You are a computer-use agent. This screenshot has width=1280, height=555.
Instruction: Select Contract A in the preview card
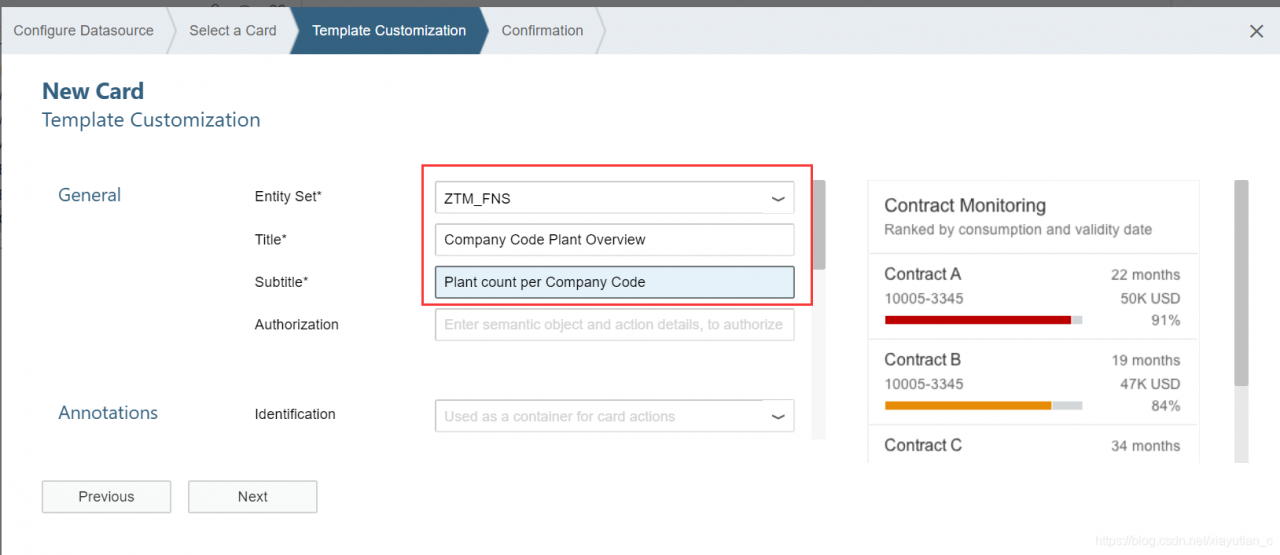pos(923,274)
